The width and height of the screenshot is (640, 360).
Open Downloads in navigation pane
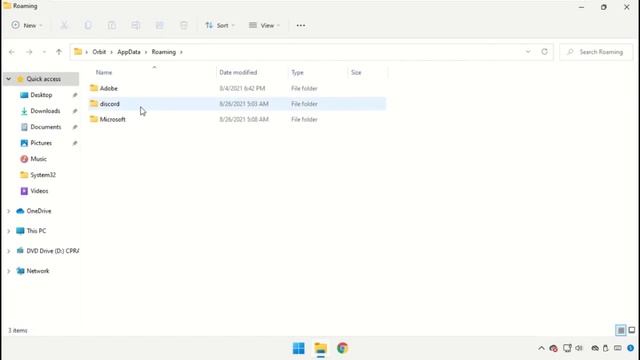point(45,111)
